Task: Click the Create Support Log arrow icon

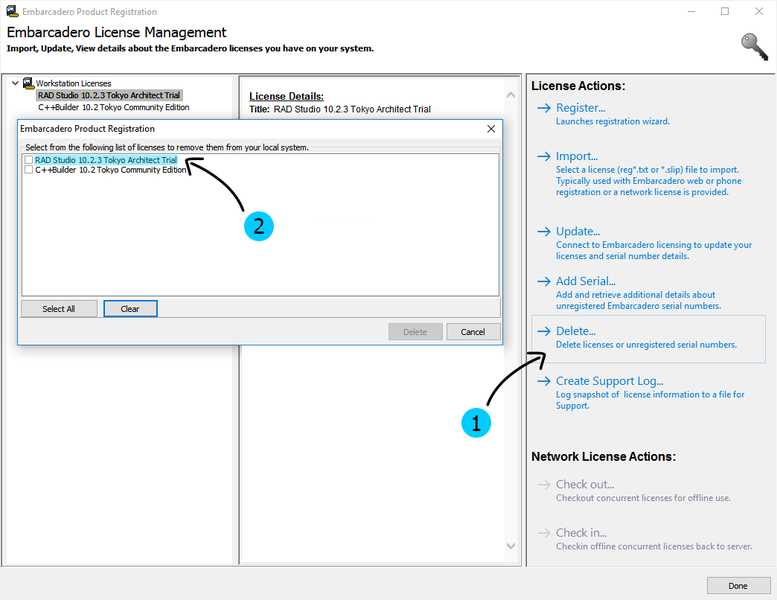Action: pos(544,381)
